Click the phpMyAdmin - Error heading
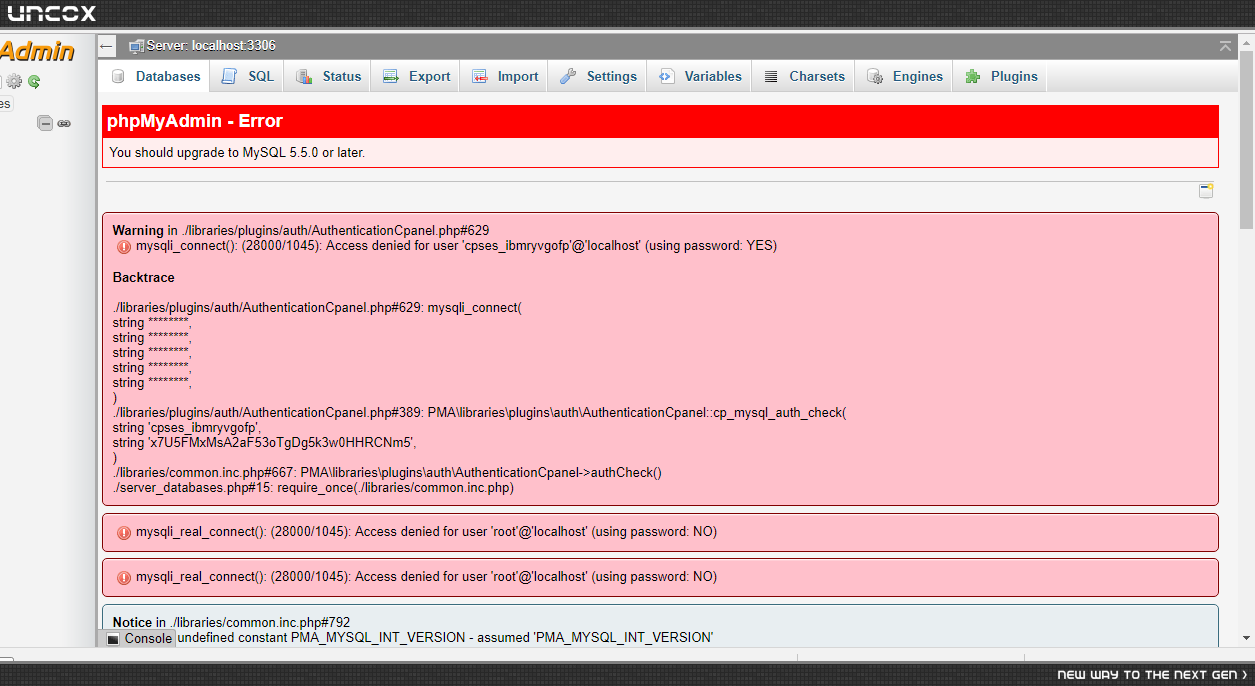The width and height of the screenshot is (1255, 686). pos(196,121)
